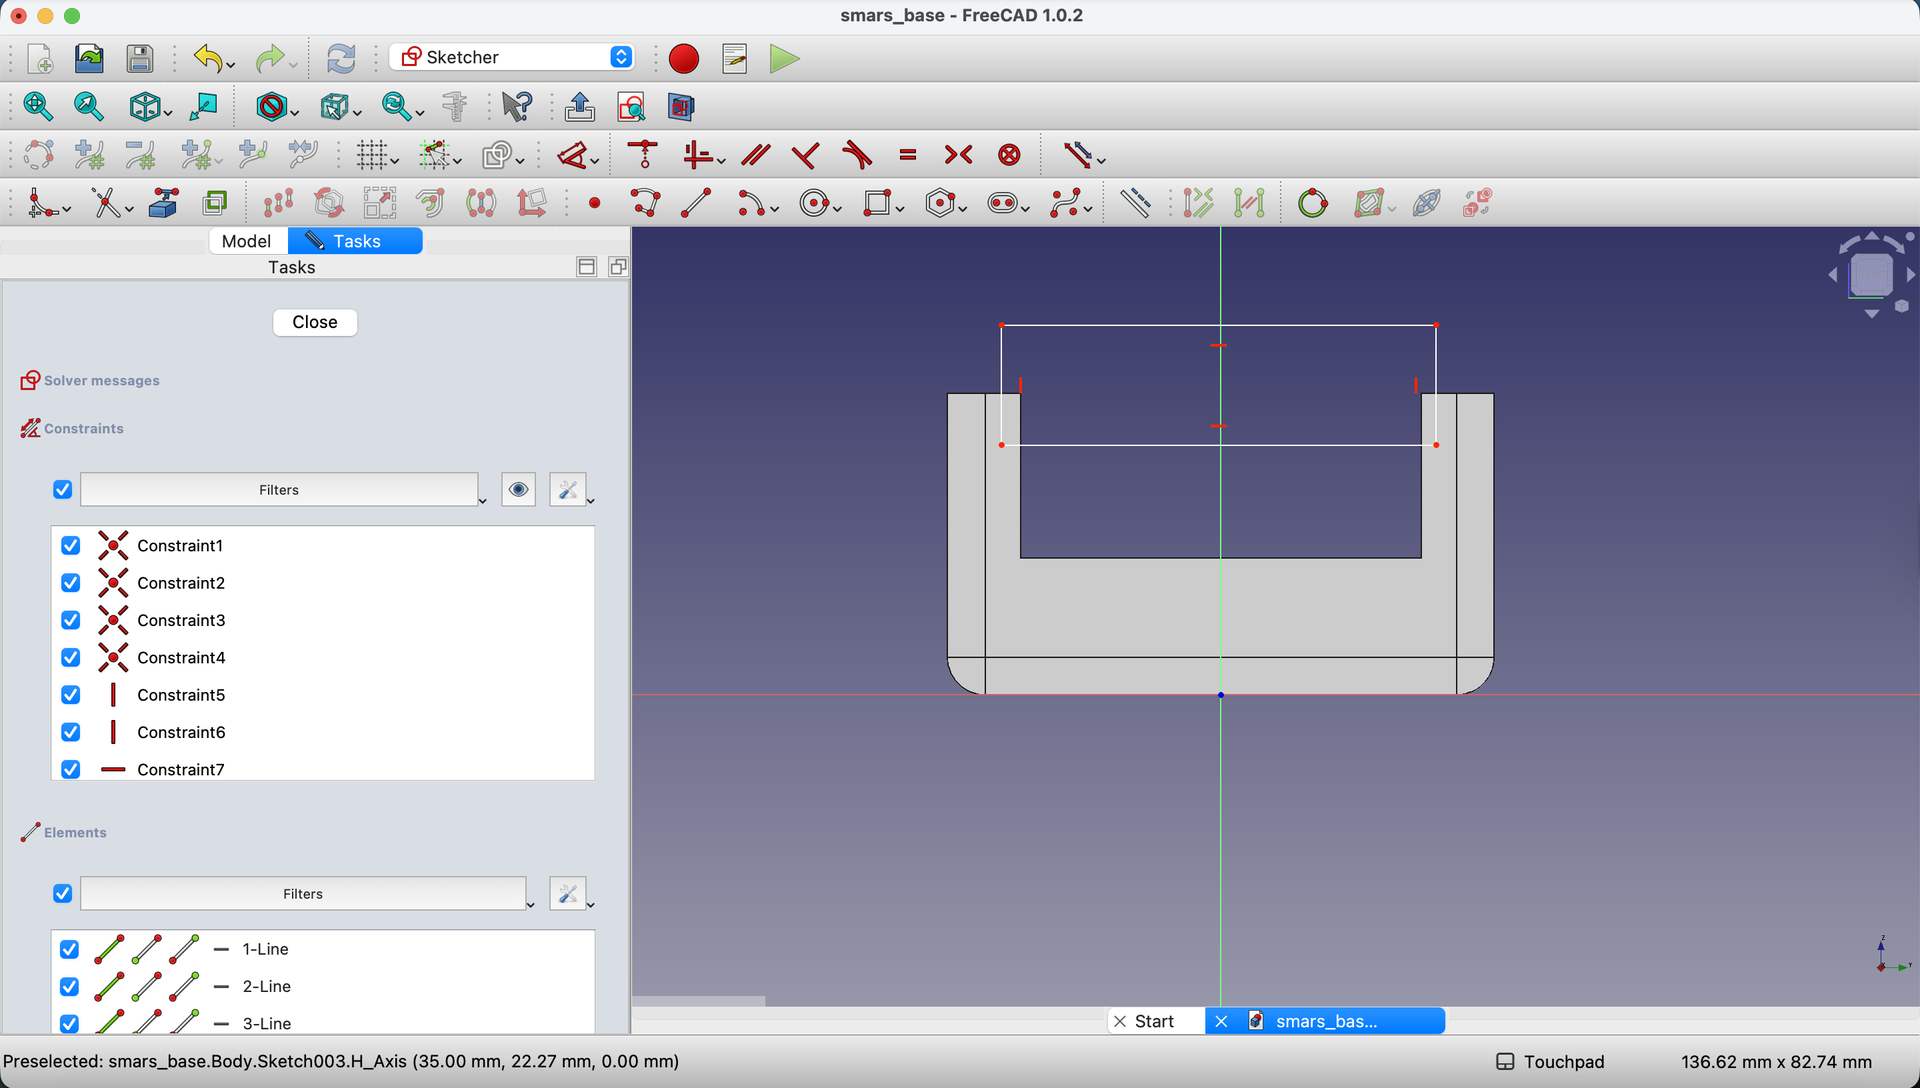Uncheck the Constraint5 checkbox

coord(71,695)
